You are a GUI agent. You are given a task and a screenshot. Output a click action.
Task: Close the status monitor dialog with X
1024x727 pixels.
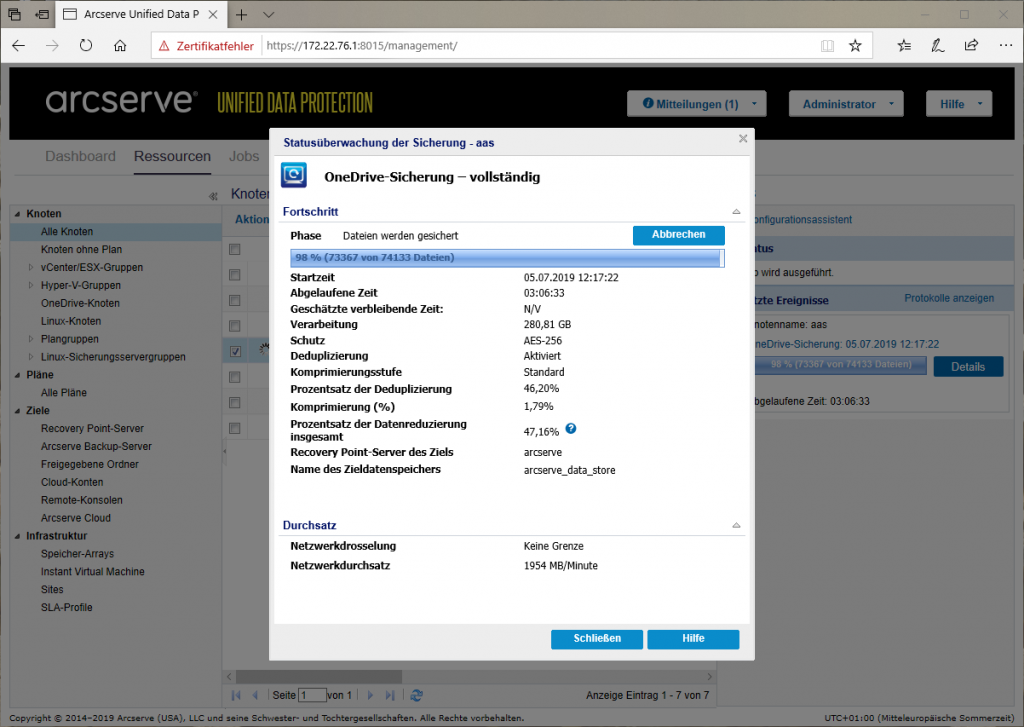point(742,139)
